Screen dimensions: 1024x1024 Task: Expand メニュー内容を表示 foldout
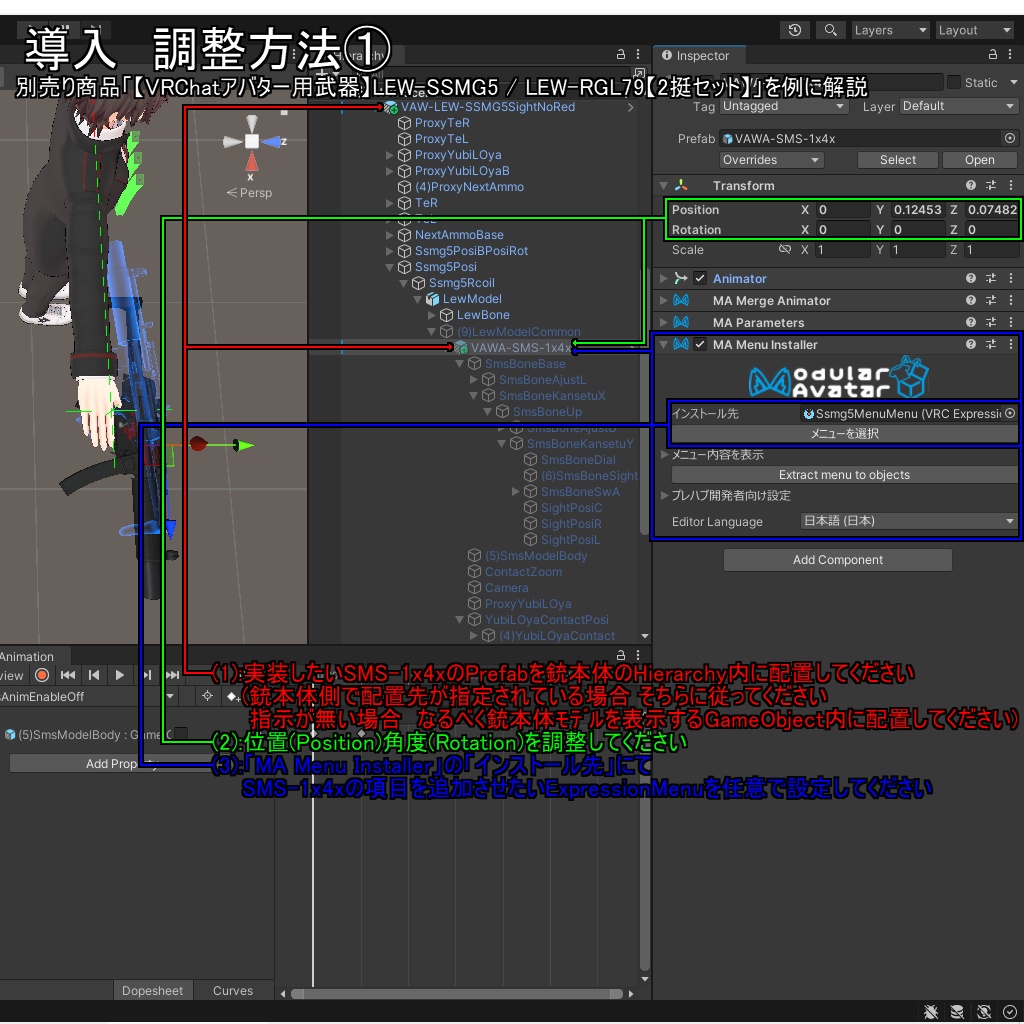tap(664, 455)
